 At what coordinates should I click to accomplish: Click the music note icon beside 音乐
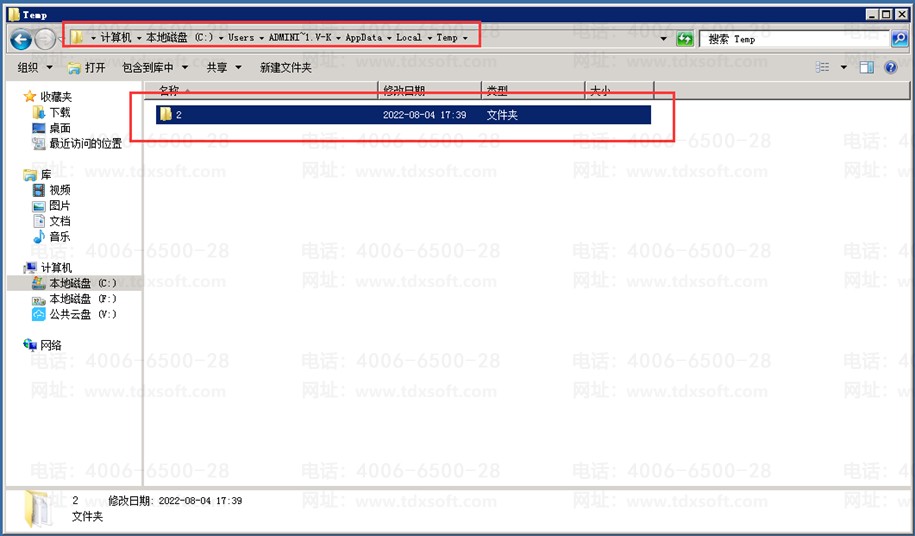click(x=39, y=236)
